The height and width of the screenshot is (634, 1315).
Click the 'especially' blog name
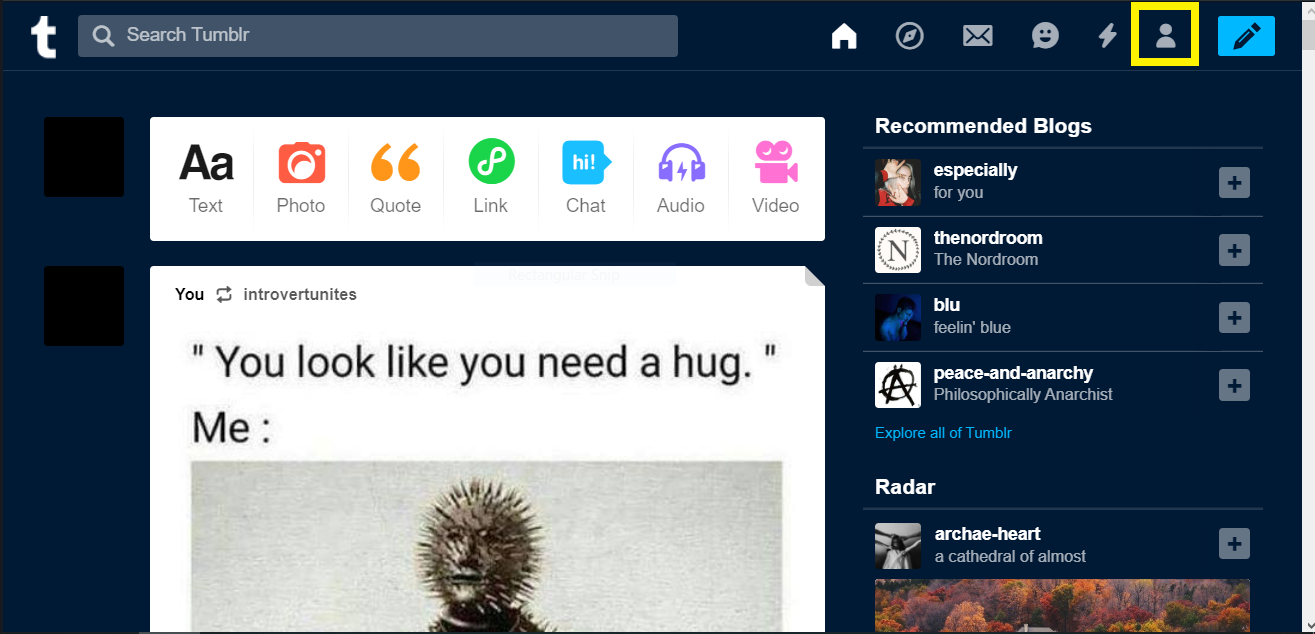coord(975,170)
